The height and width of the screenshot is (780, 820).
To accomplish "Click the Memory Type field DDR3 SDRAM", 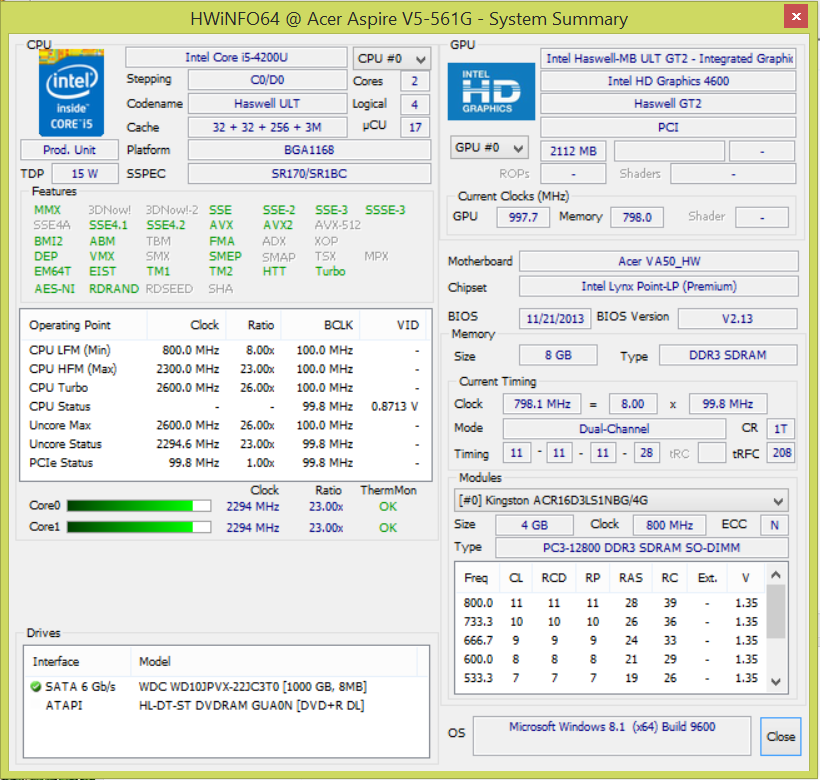I will [x=728, y=355].
